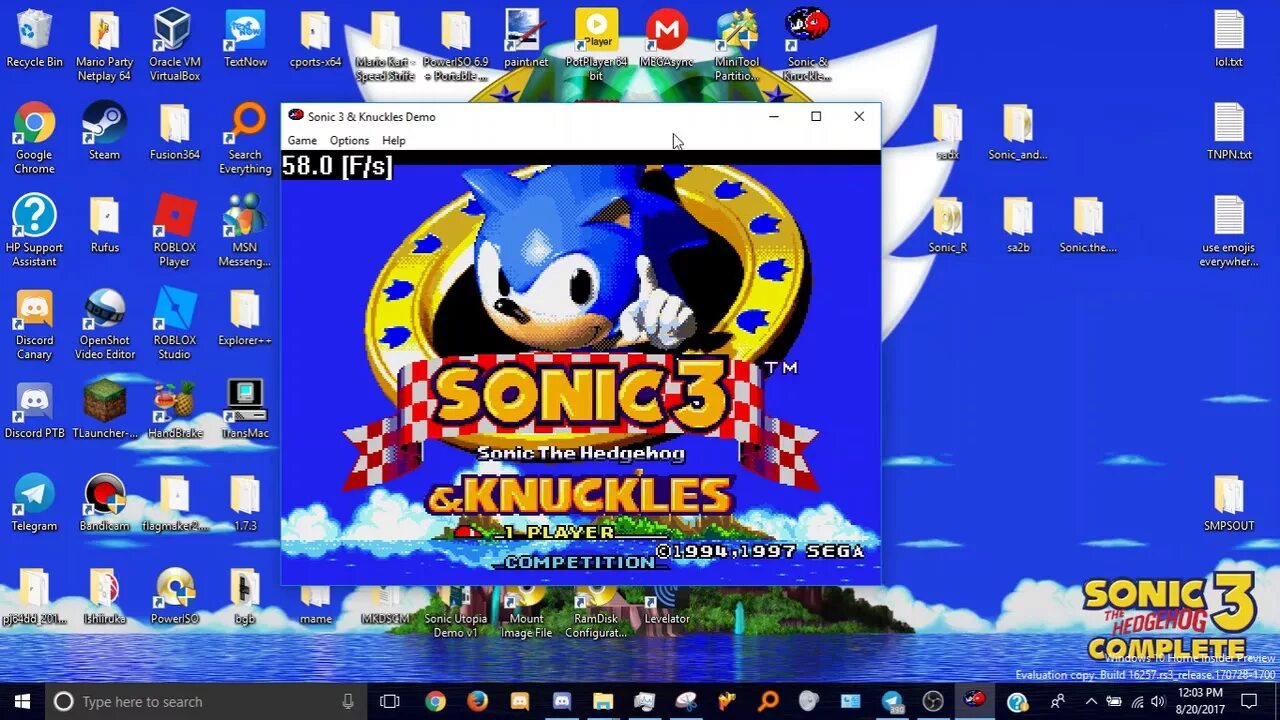
Task: Launch ROBLOX Studio shortcut
Action: pyautogui.click(x=174, y=325)
